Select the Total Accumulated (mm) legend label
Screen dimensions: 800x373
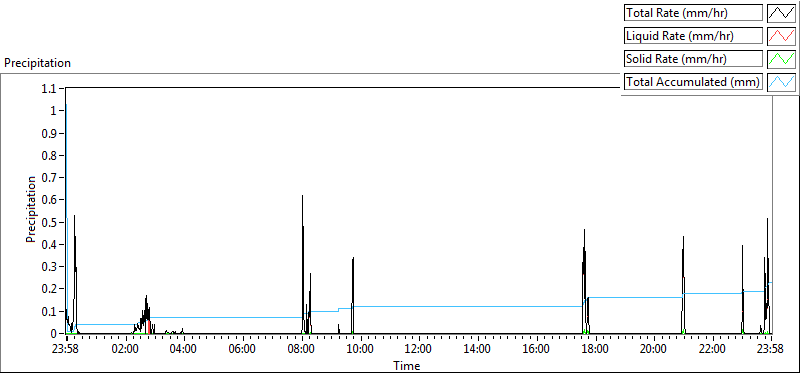coord(693,82)
